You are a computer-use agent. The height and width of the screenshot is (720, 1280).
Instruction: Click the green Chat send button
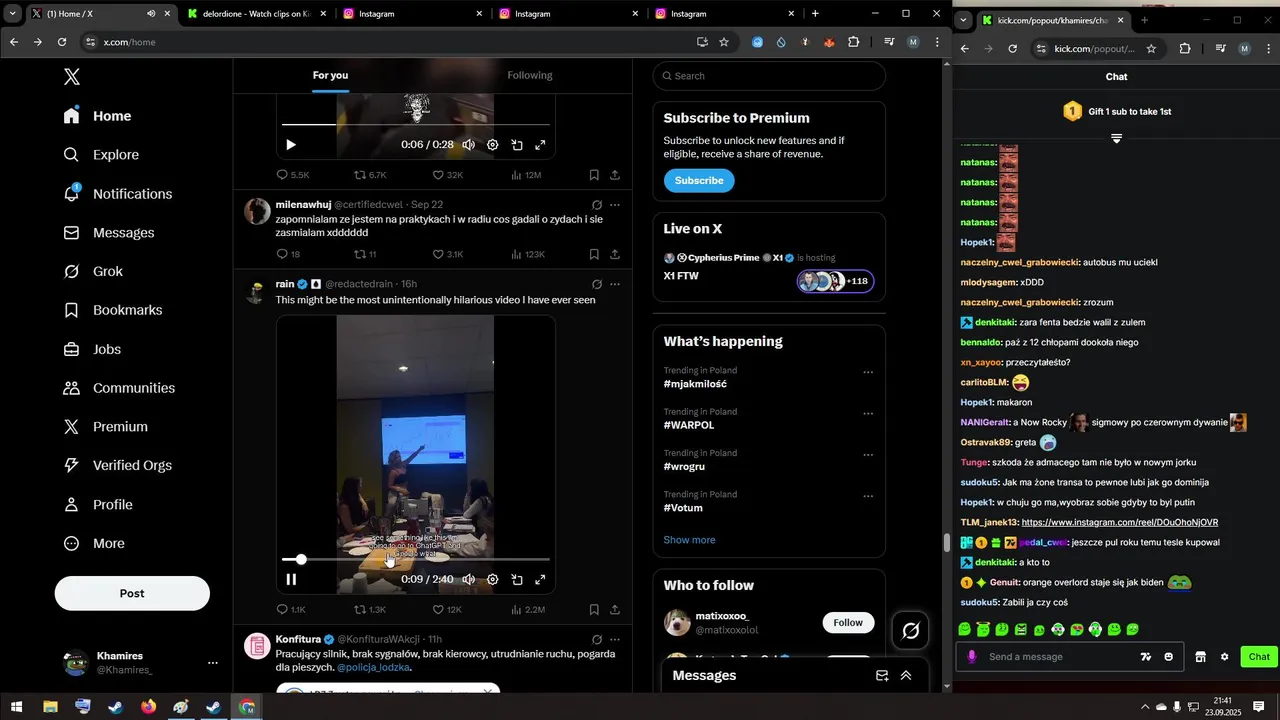tap(1259, 657)
